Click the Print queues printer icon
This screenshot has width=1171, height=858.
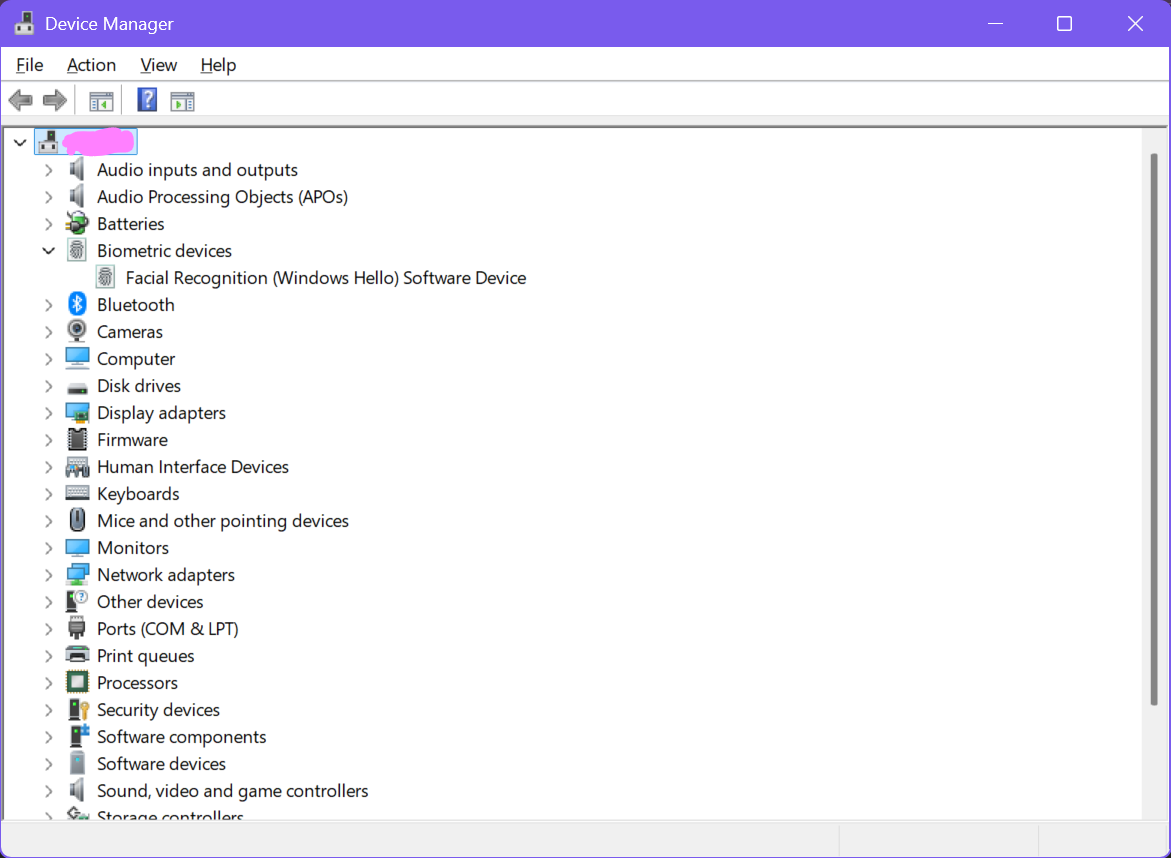77,655
